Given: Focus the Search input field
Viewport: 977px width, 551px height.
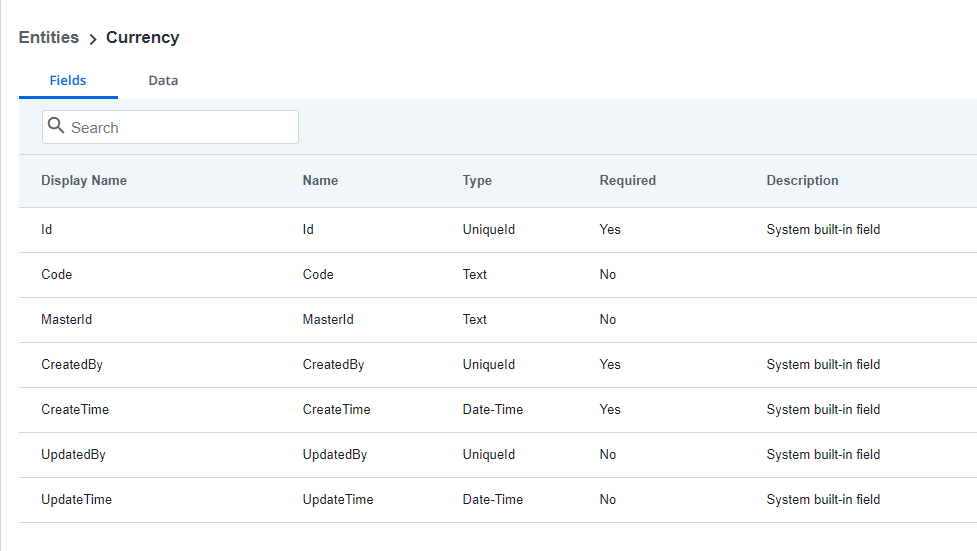Looking at the screenshot, I should [x=170, y=127].
